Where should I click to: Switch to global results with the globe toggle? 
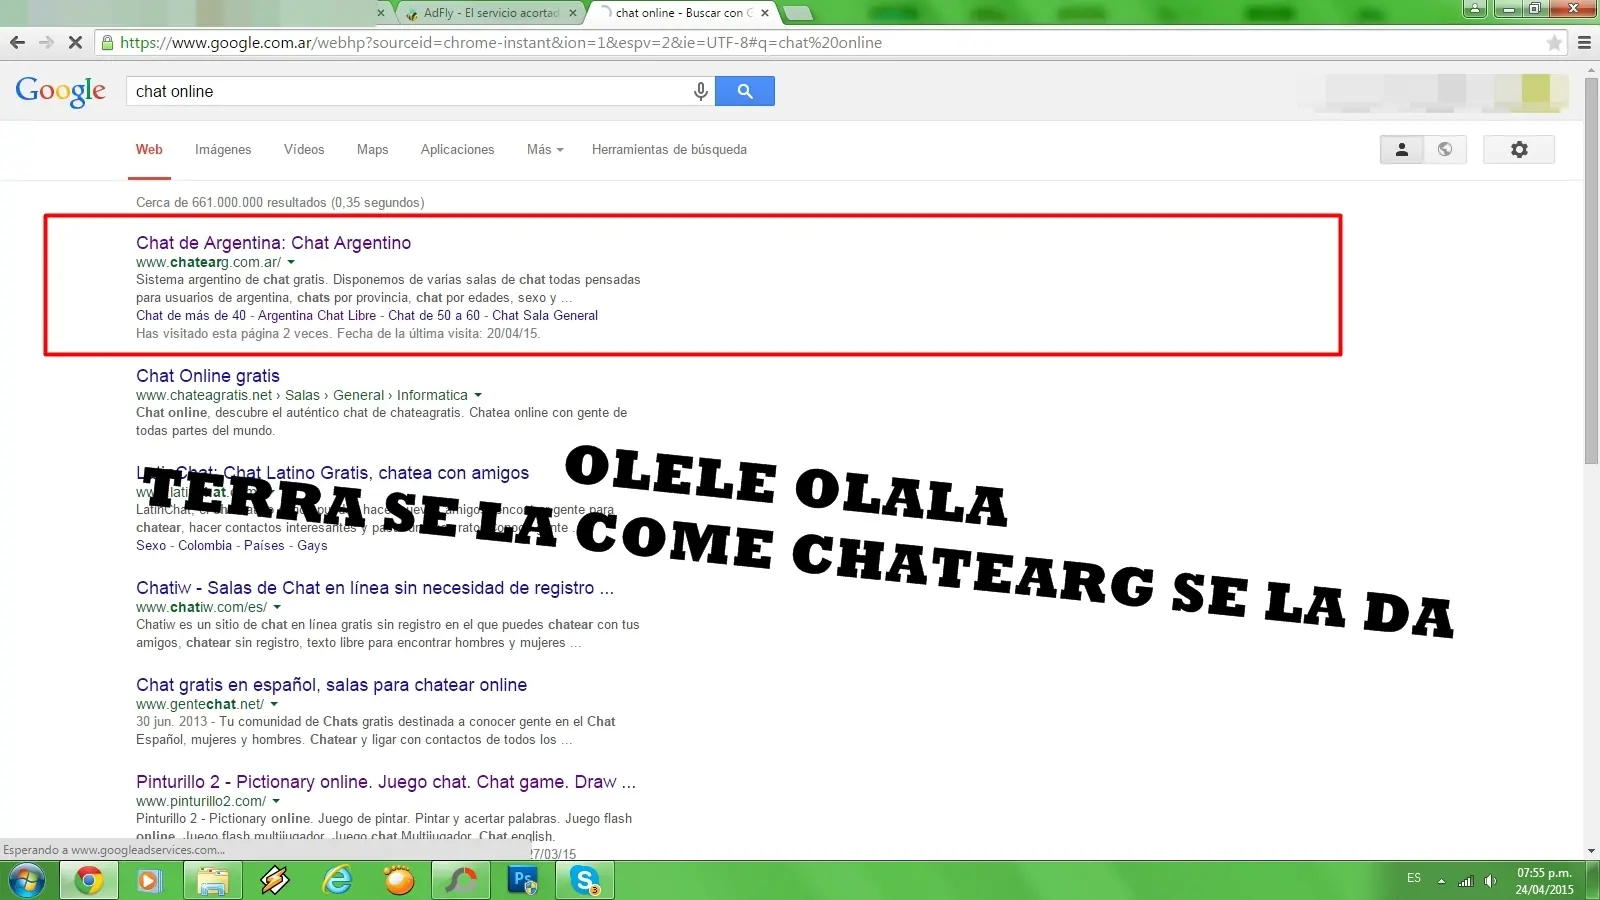pyautogui.click(x=1445, y=149)
